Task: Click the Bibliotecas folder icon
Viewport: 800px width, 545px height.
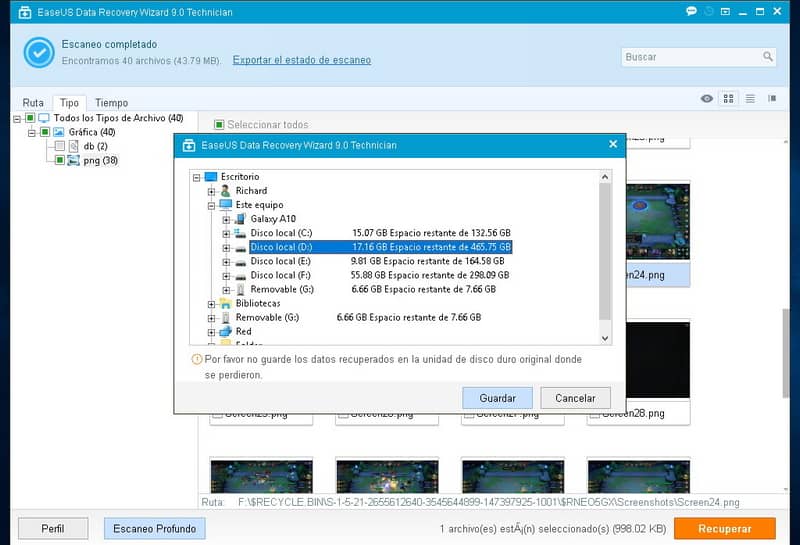Action: (x=226, y=304)
